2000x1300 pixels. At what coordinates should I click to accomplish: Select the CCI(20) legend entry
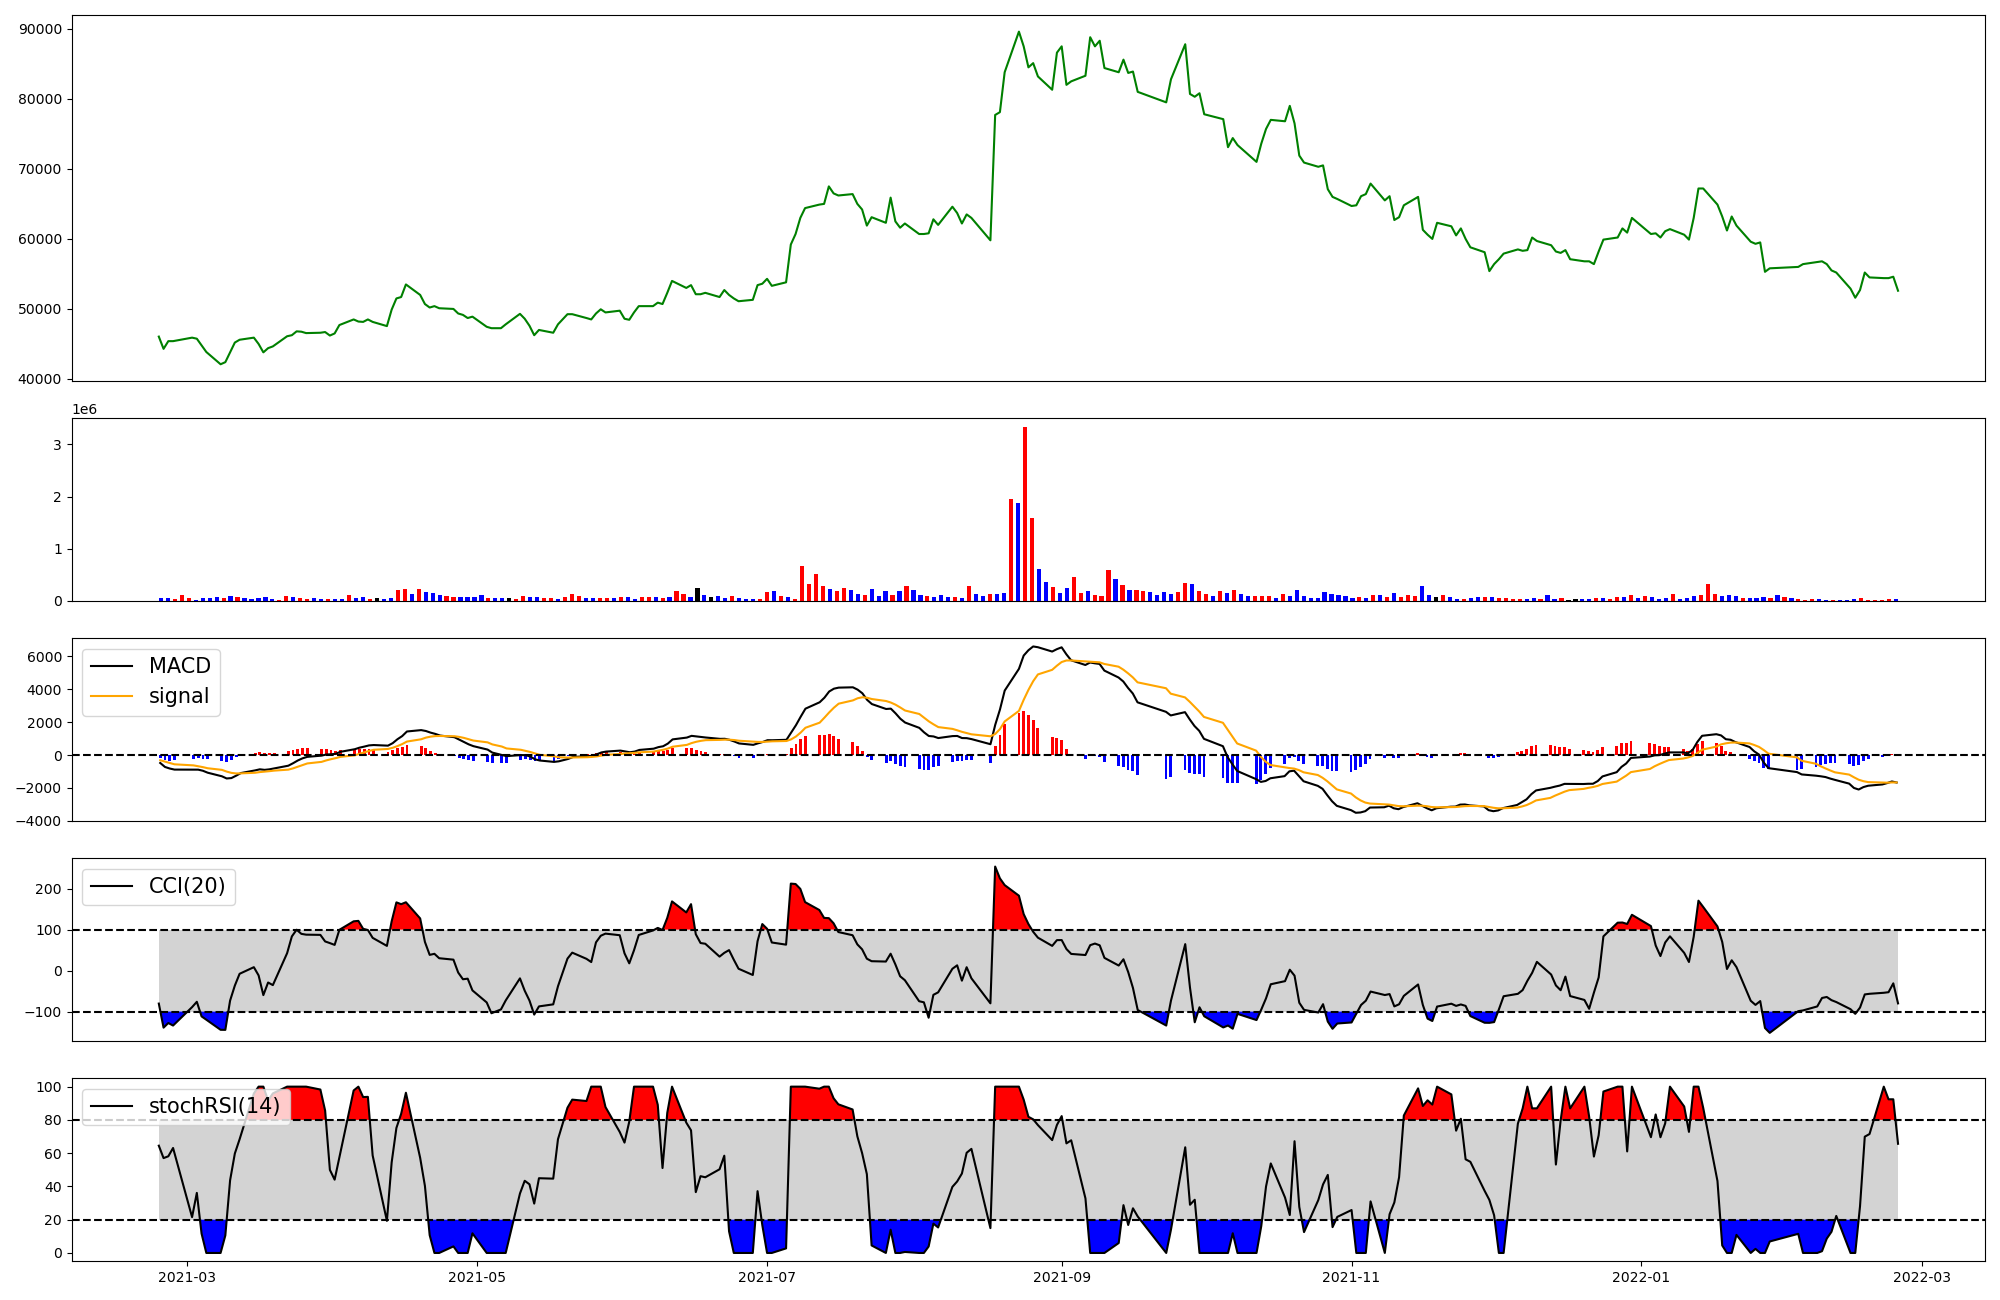click(186, 886)
